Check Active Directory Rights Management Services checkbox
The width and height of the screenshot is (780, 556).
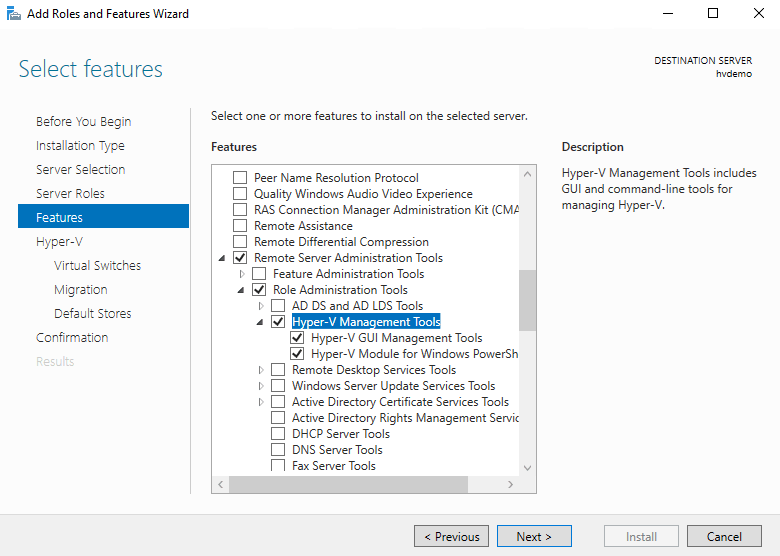pyautogui.click(x=278, y=418)
